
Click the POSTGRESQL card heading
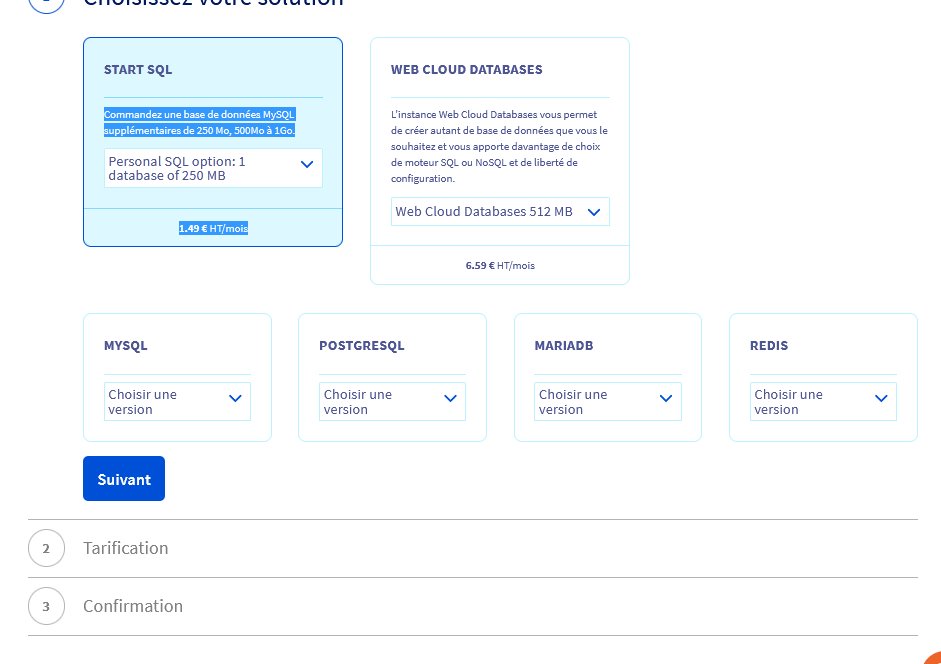point(362,346)
